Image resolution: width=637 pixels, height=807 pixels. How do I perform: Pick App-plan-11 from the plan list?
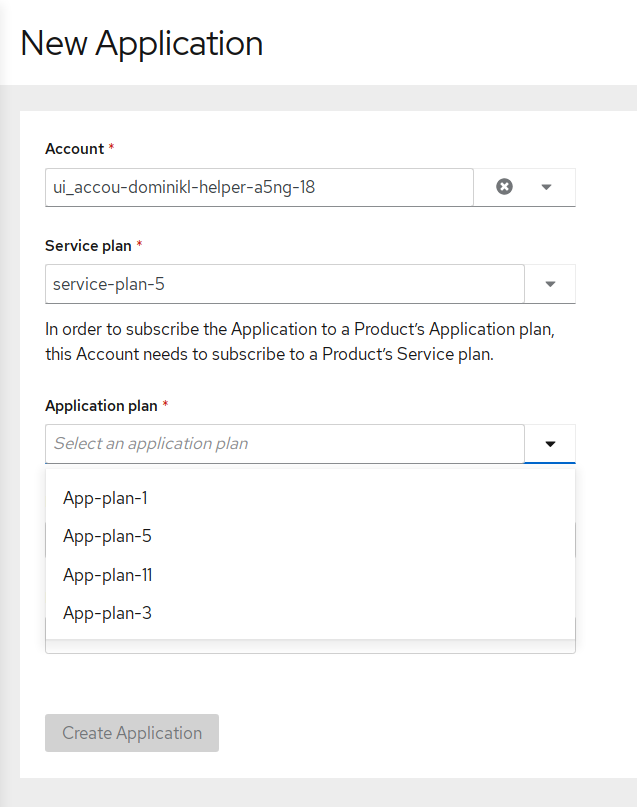(107, 575)
